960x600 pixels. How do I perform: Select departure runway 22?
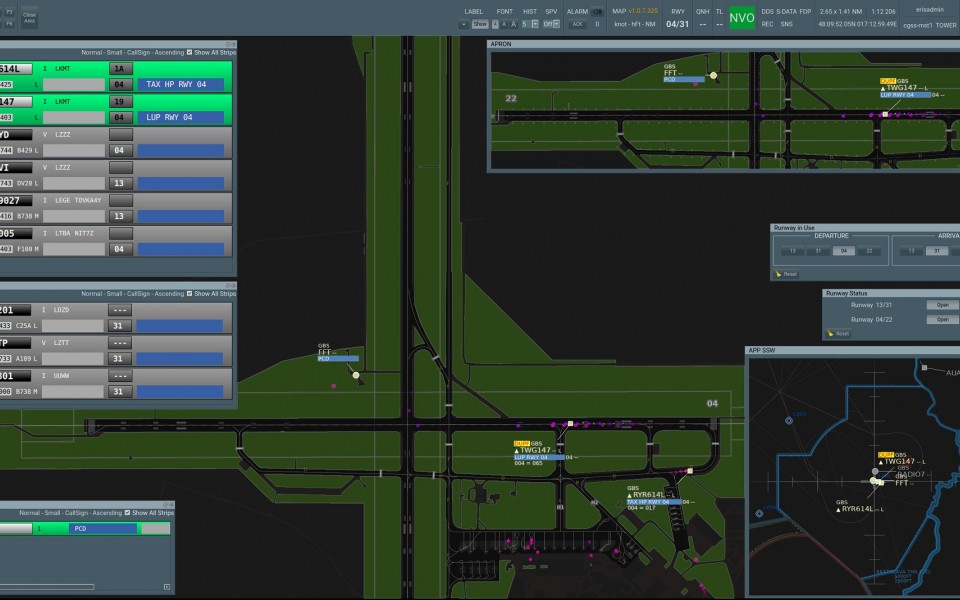(x=869, y=251)
